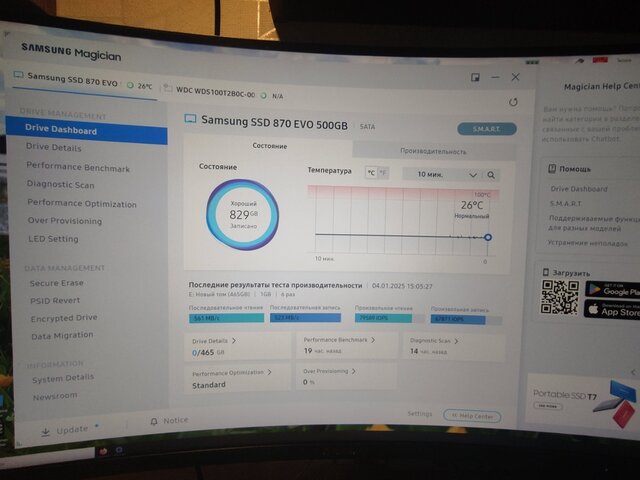The width and height of the screenshot is (640, 480).
Task: Open Secure Erase in the sidebar
Action: (x=57, y=283)
